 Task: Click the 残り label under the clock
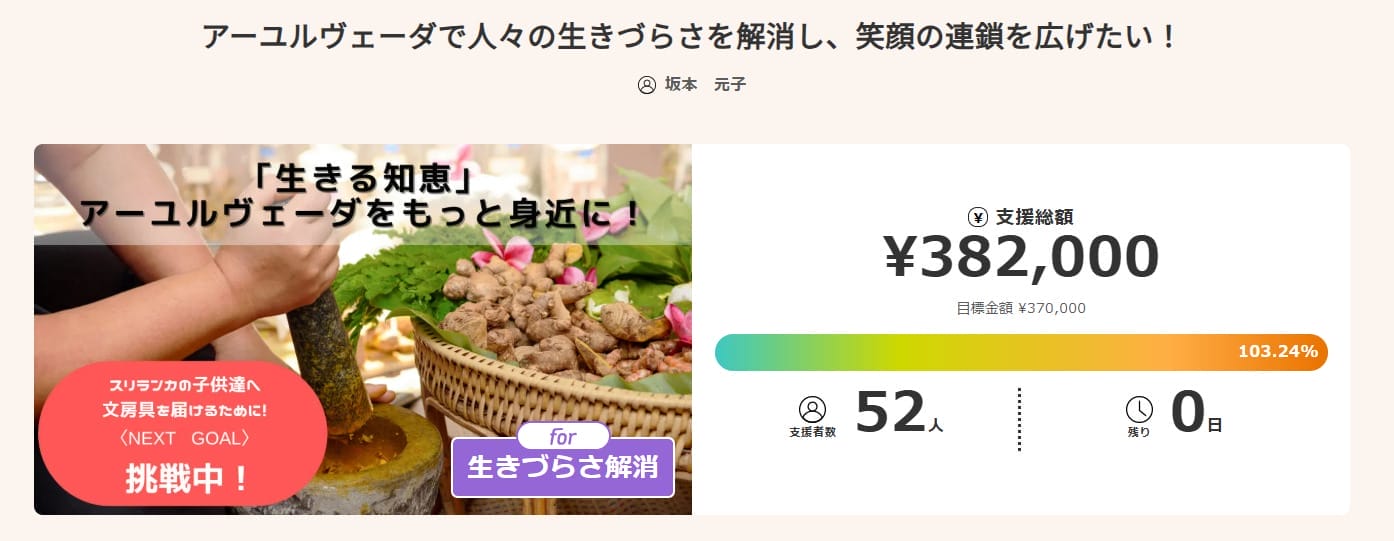tap(1139, 432)
